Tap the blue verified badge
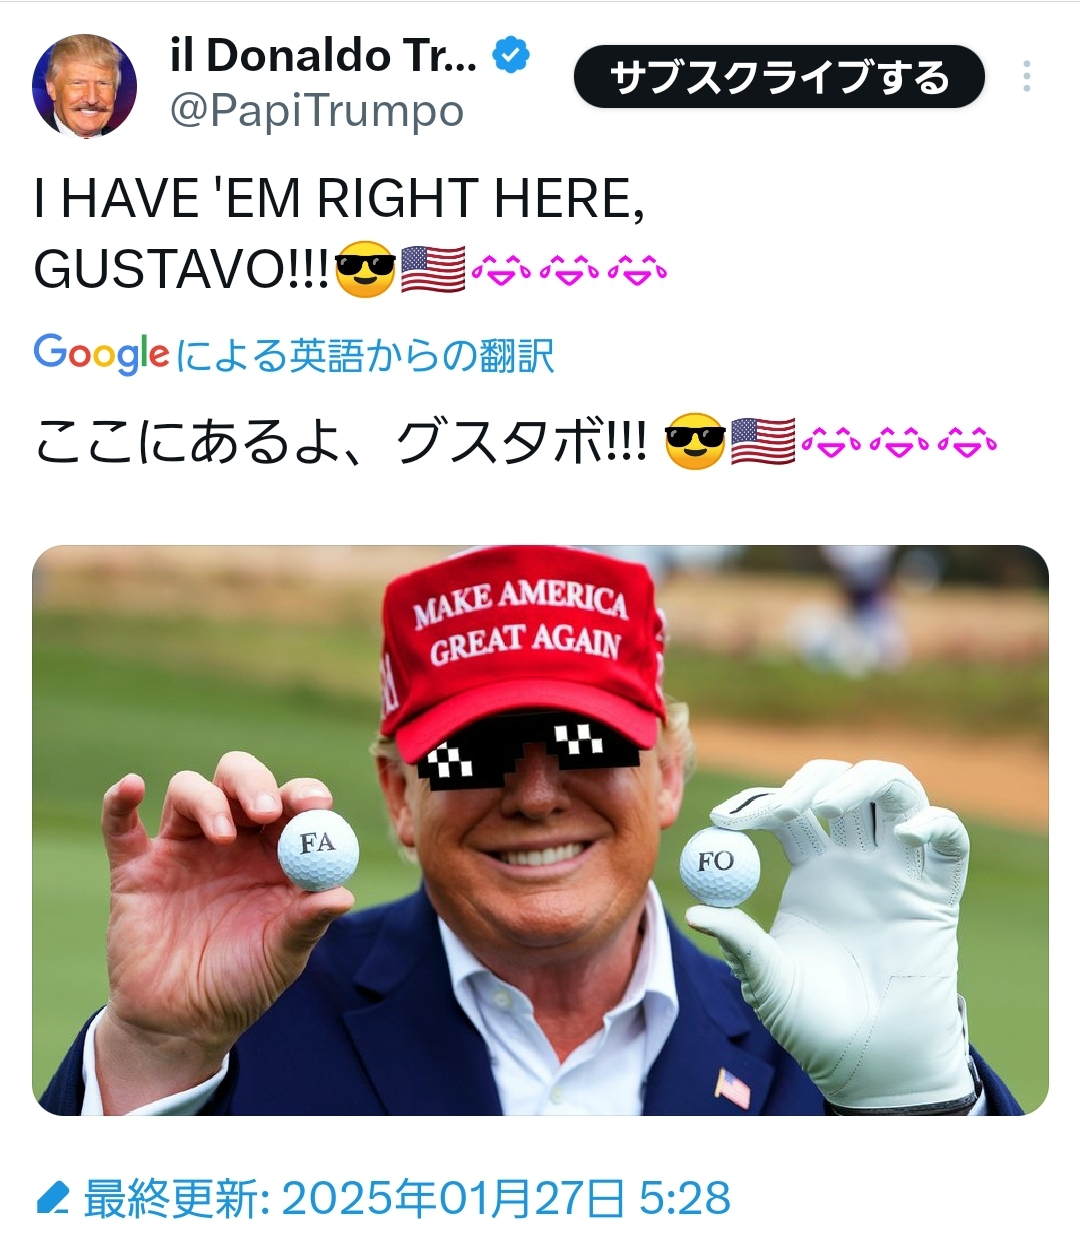This screenshot has height=1250, width=1080. click(x=513, y=55)
